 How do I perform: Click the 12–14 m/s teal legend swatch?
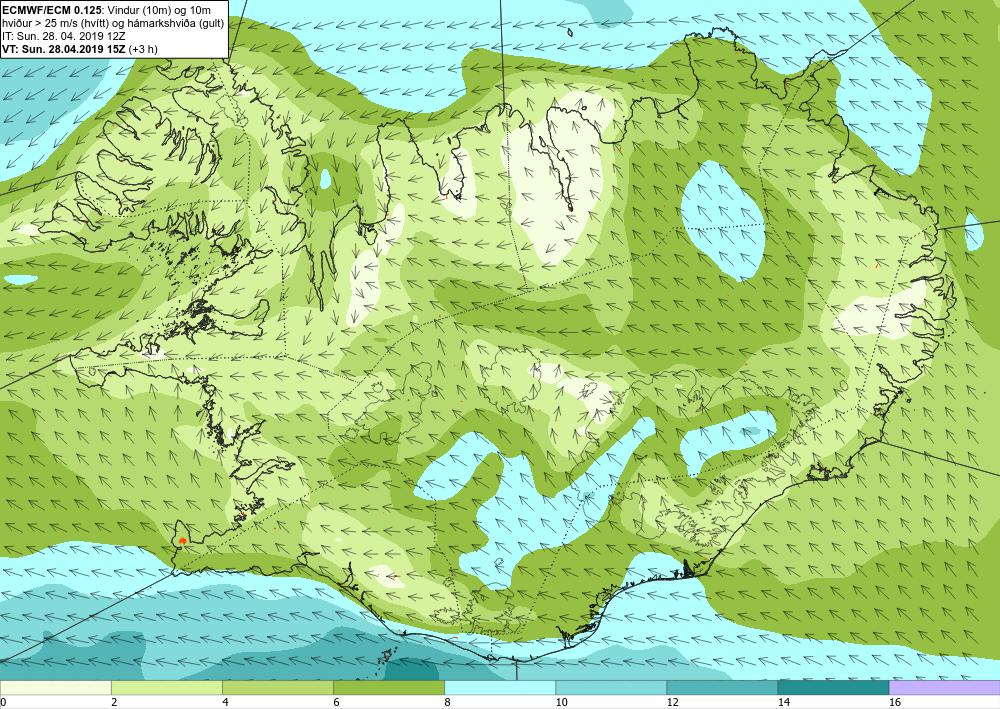click(722, 687)
